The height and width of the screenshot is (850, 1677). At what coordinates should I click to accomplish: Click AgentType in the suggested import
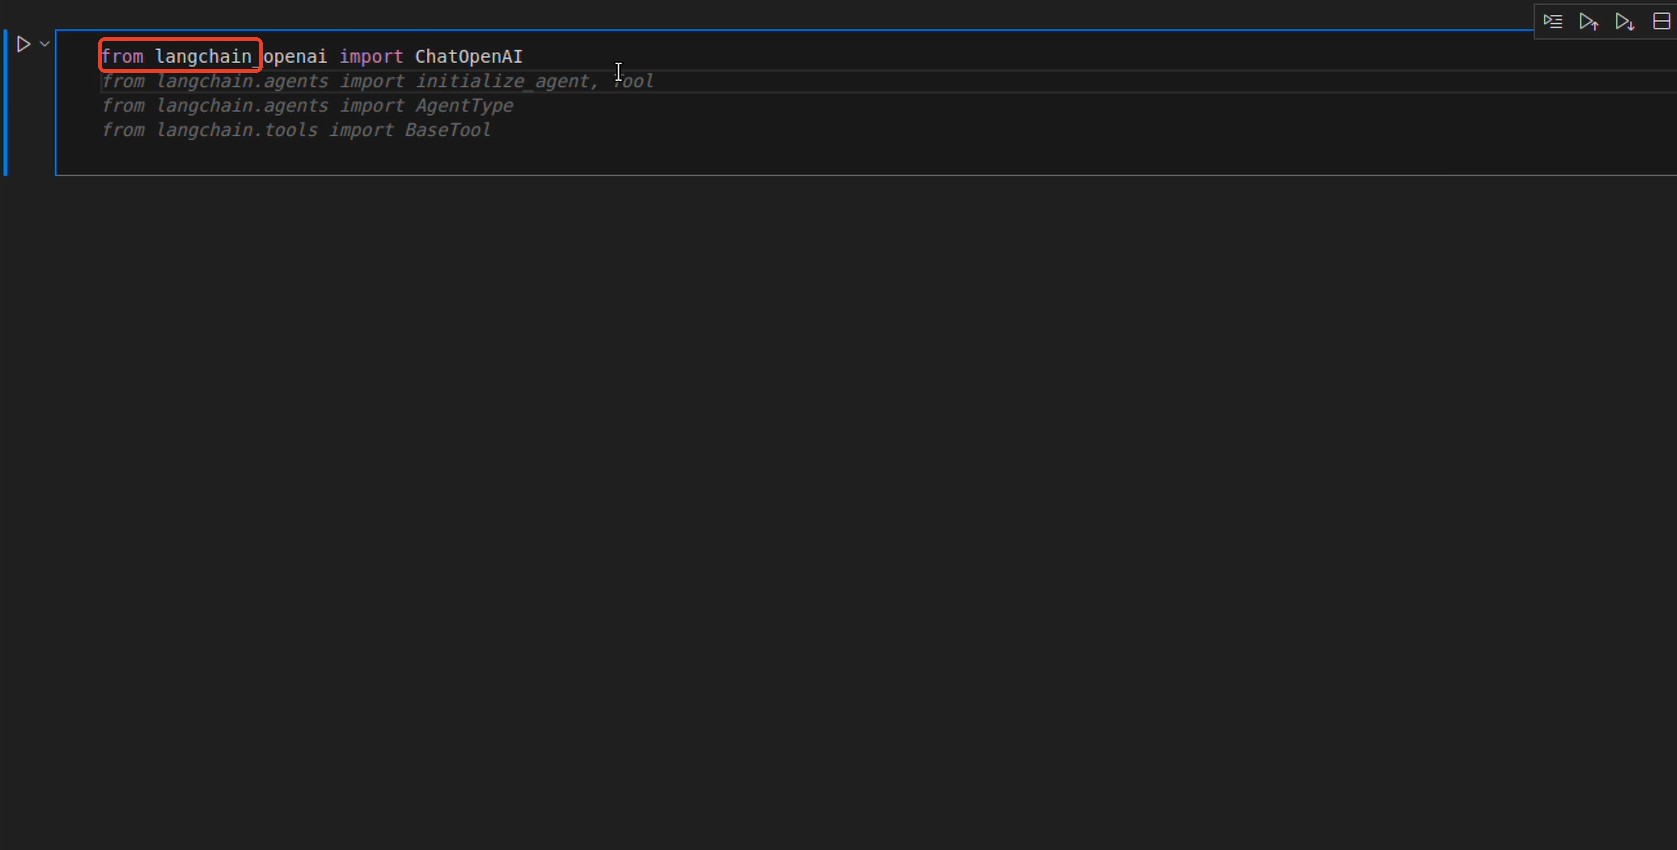(x=464, y=106)
